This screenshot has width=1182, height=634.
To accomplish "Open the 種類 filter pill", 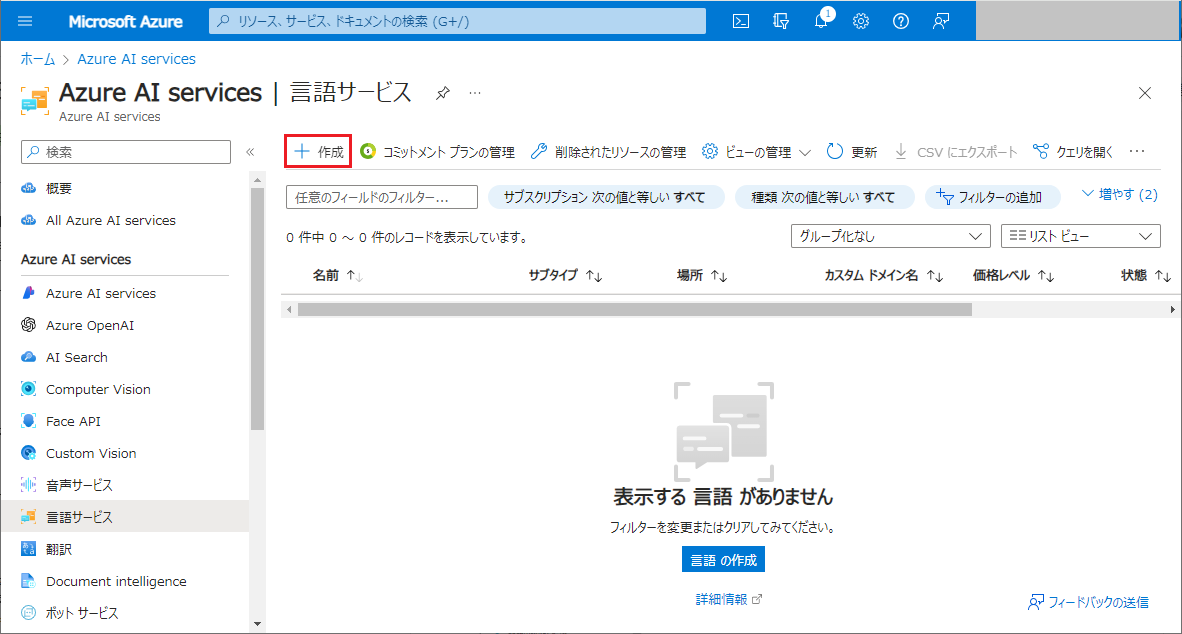I will [824, 197].
